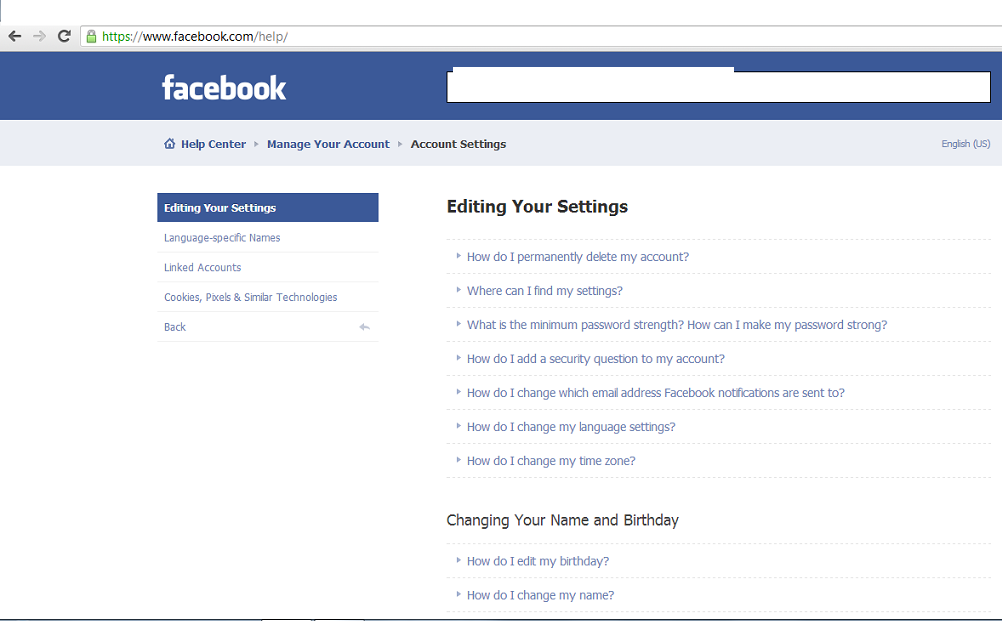Expand triangle for change notification email address
The width and height of the screenshot is (1002, 621).
coord(458,392)
